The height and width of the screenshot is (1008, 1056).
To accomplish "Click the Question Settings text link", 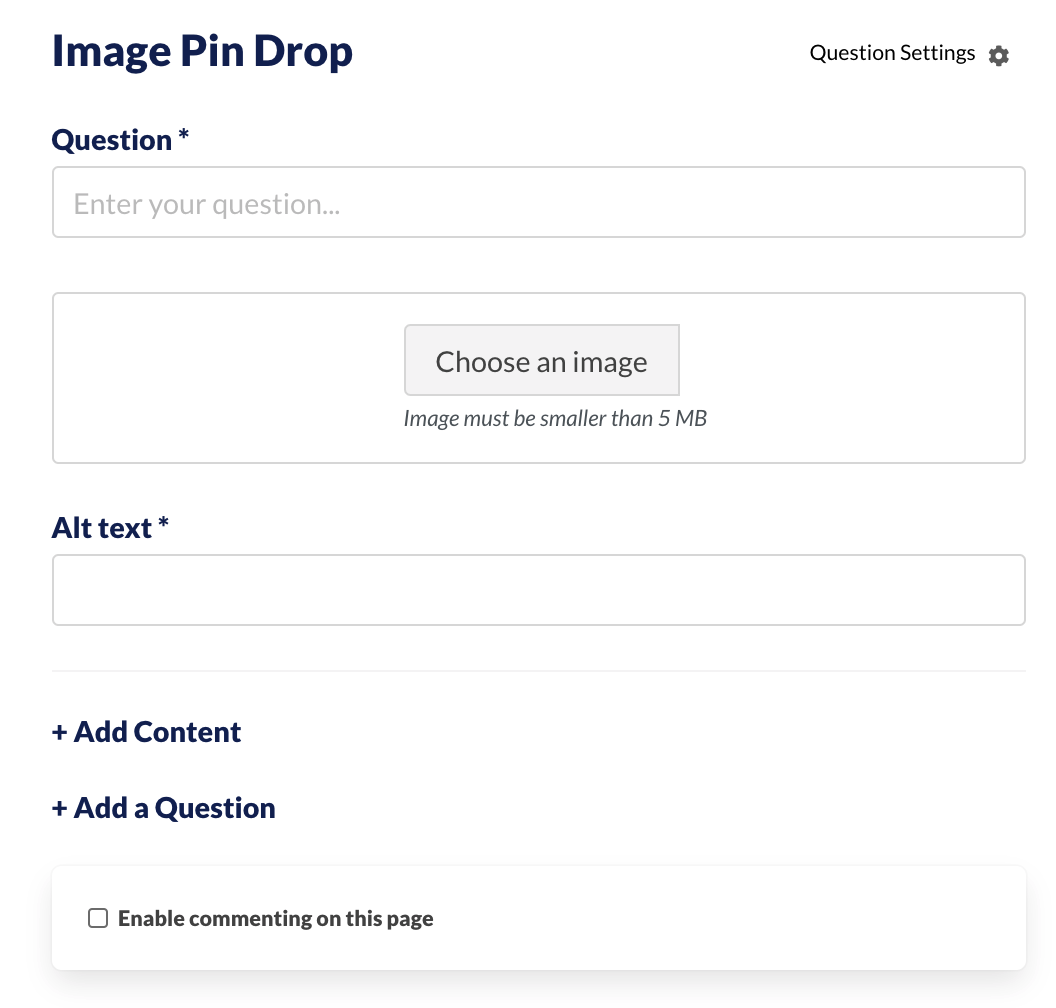I will click(892, 53).
